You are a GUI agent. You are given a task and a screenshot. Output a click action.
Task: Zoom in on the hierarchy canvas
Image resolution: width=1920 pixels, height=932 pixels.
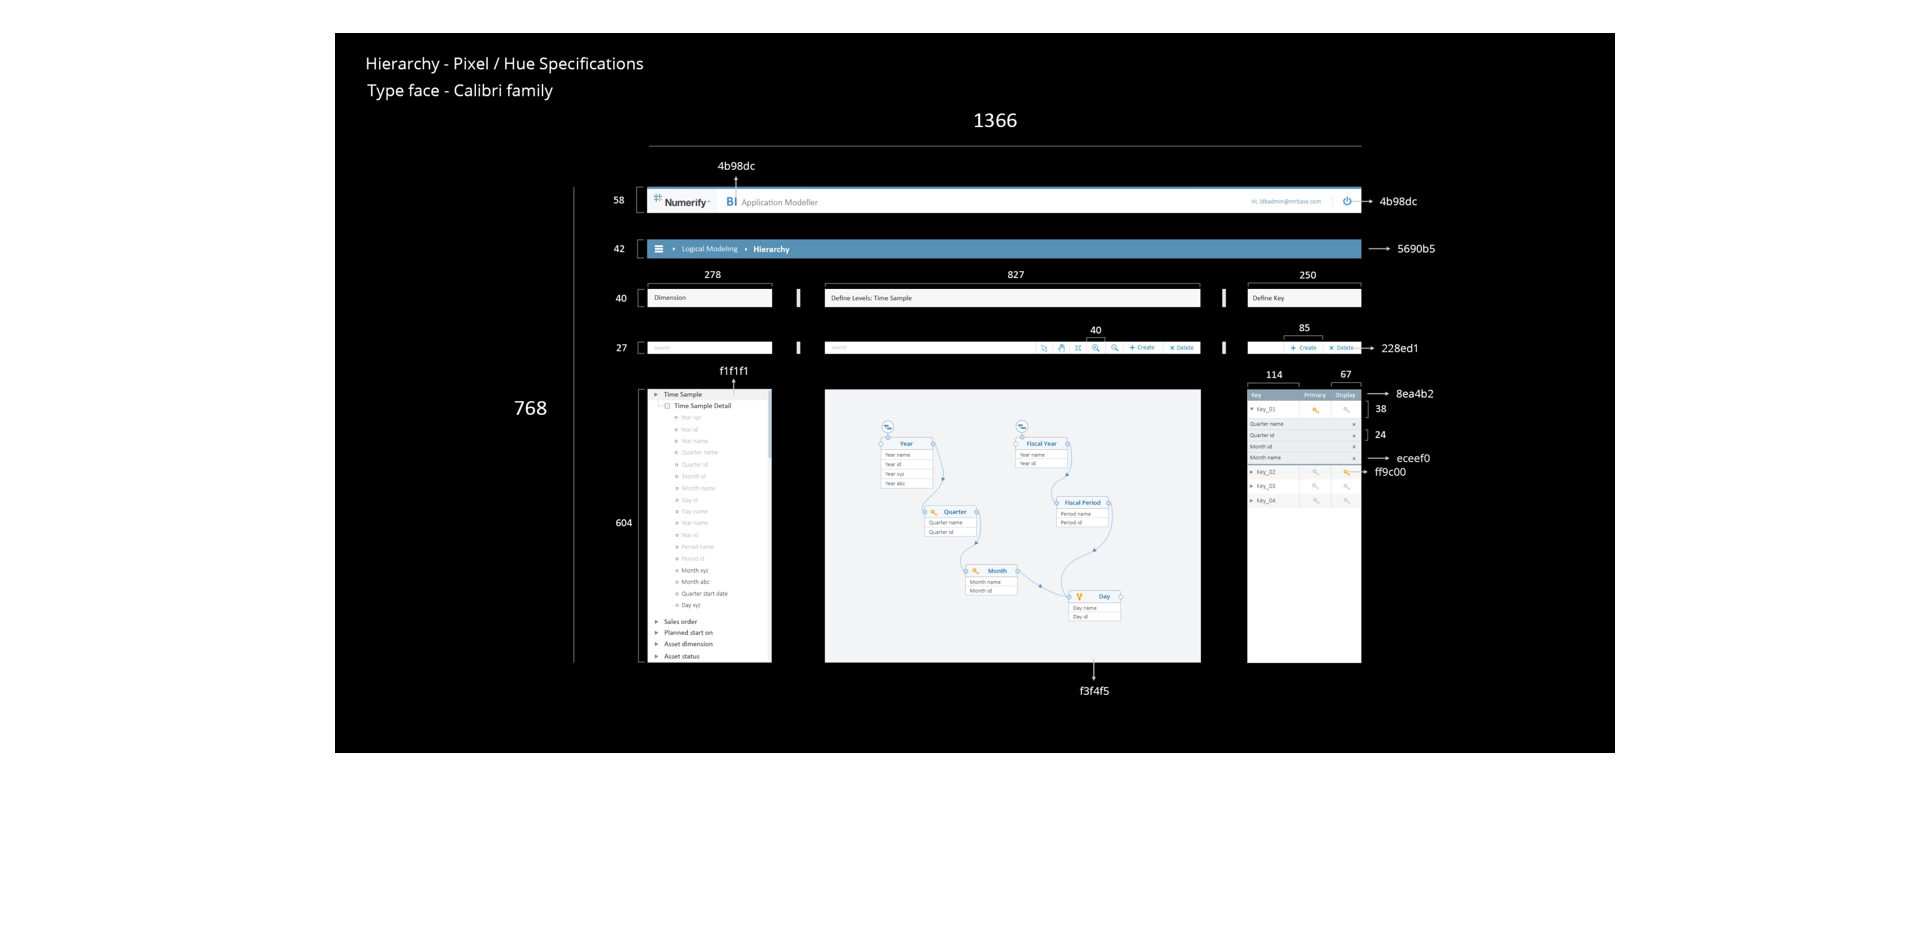[x=1096, y=348]
